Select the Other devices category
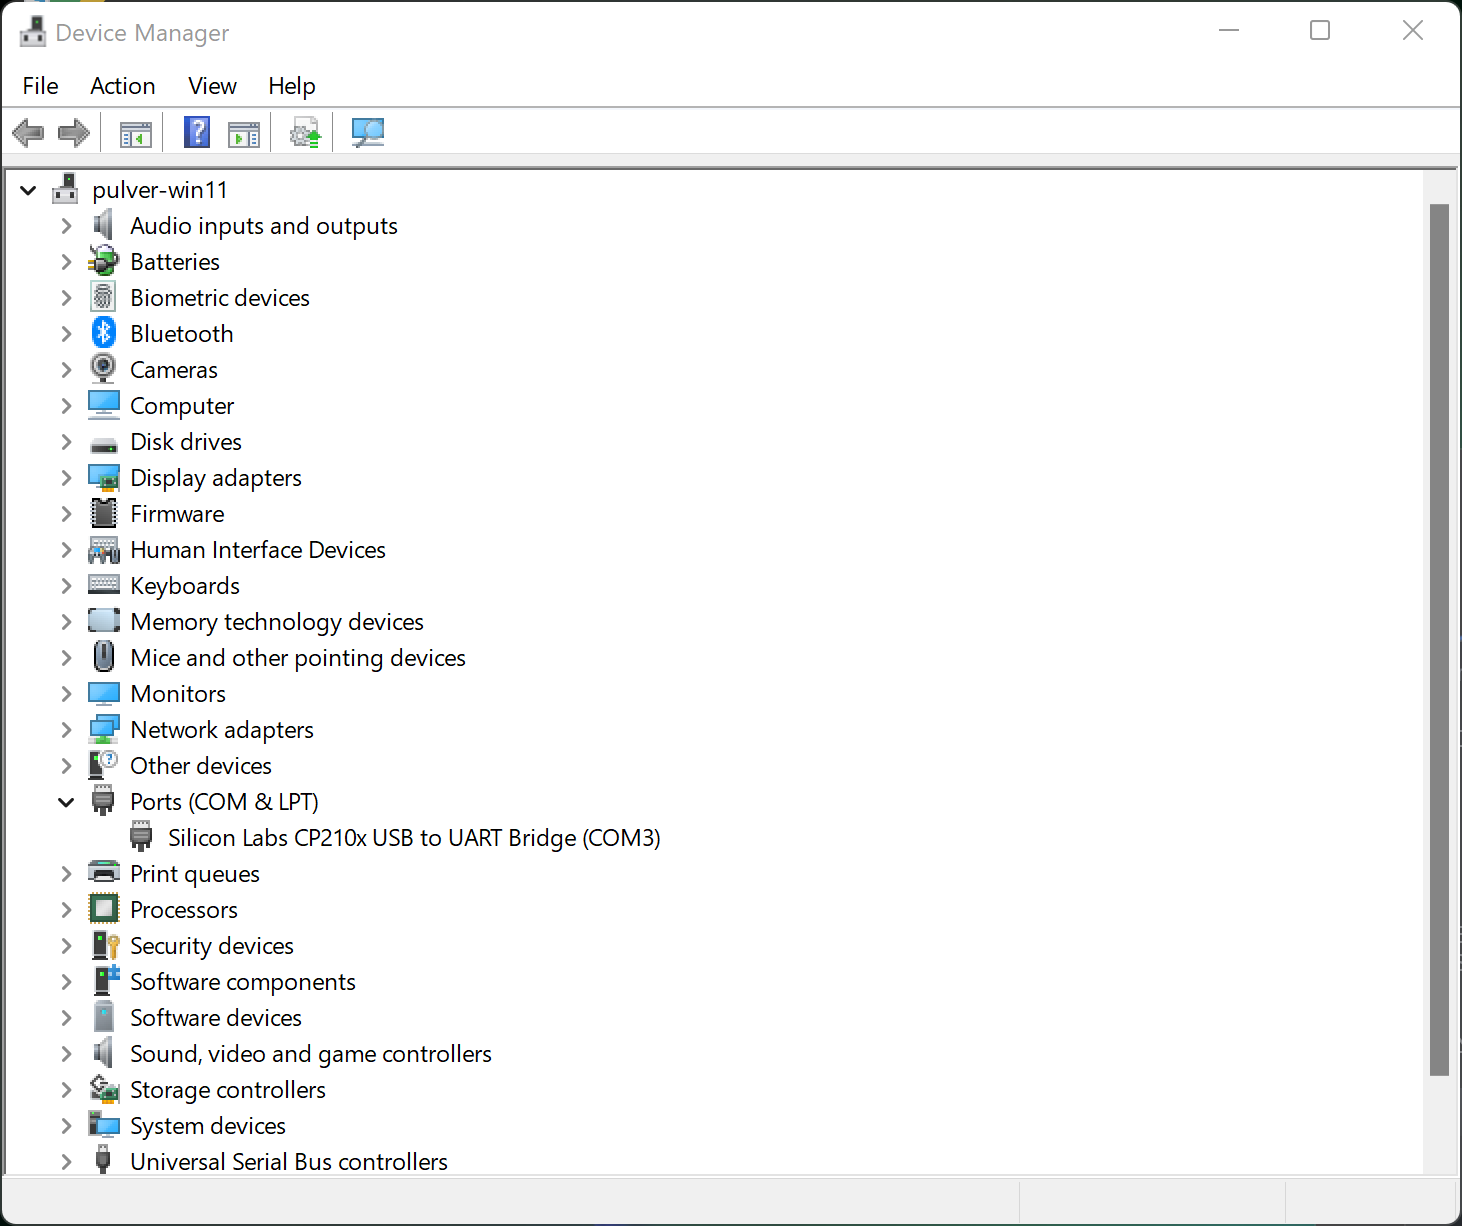 (x=200, y=765)
